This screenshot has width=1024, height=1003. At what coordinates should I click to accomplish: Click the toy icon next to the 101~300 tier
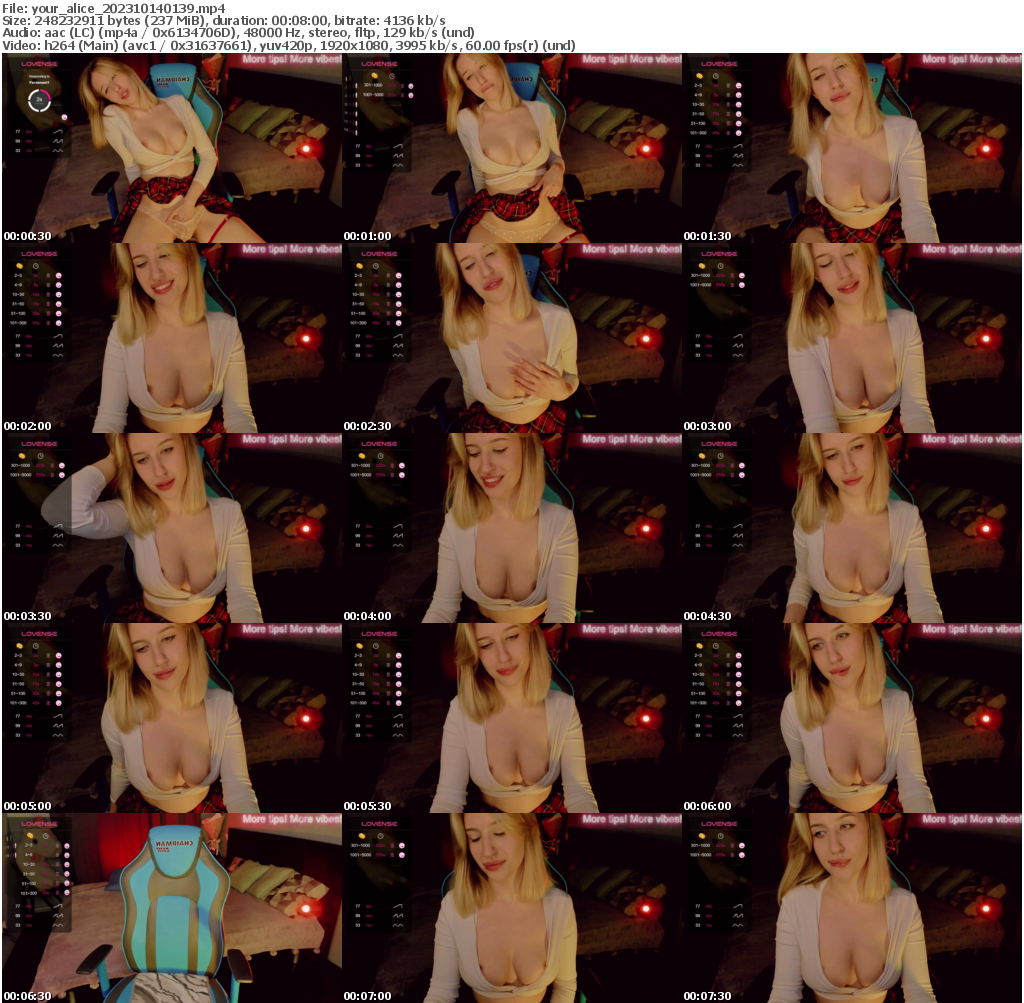coord(739,132)
